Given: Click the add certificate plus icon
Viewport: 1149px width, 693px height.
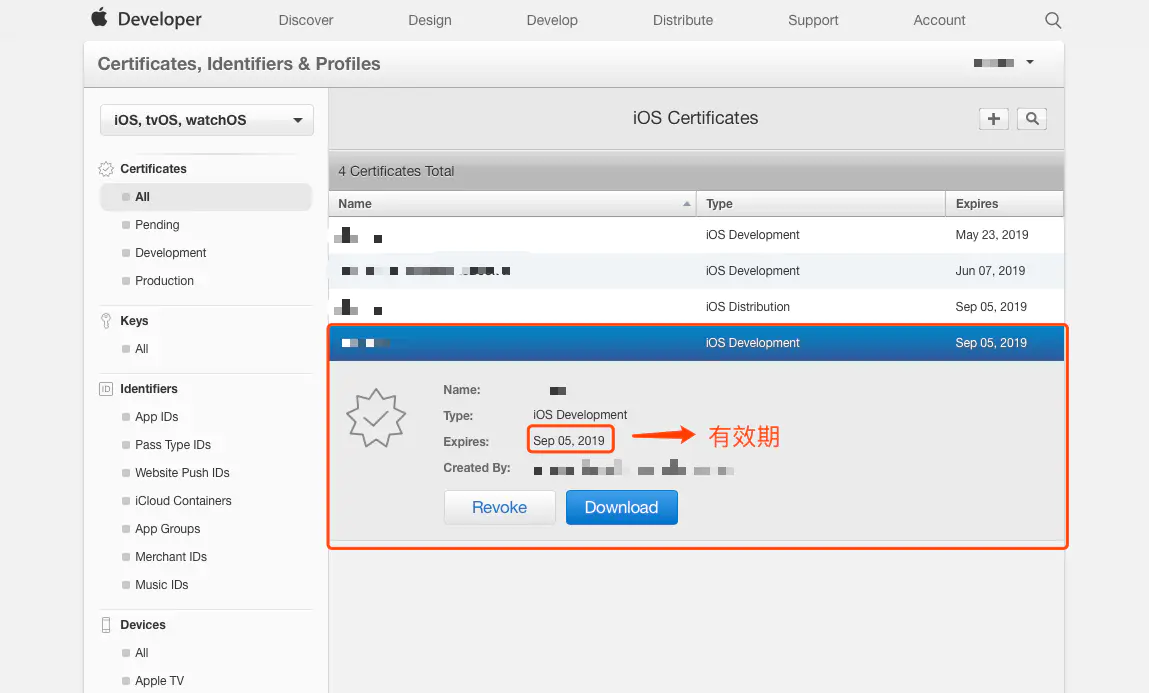Looking at the screenshot, I should tap(994, 119).
